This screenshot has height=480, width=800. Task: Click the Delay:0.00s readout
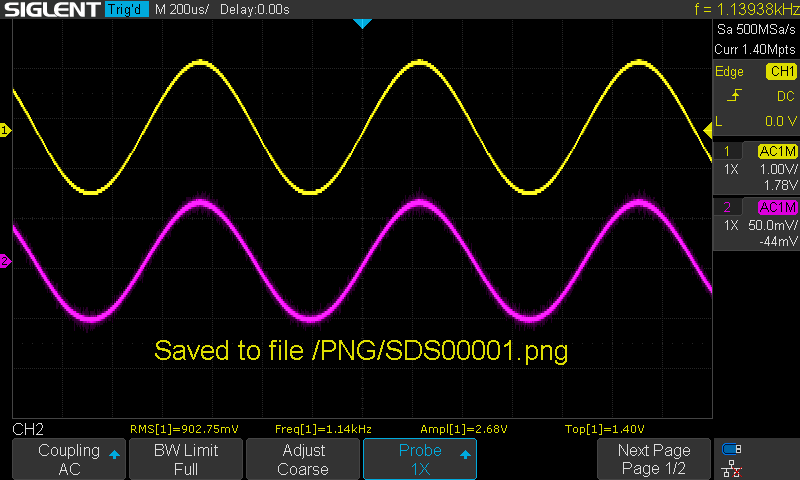point(255,9)
